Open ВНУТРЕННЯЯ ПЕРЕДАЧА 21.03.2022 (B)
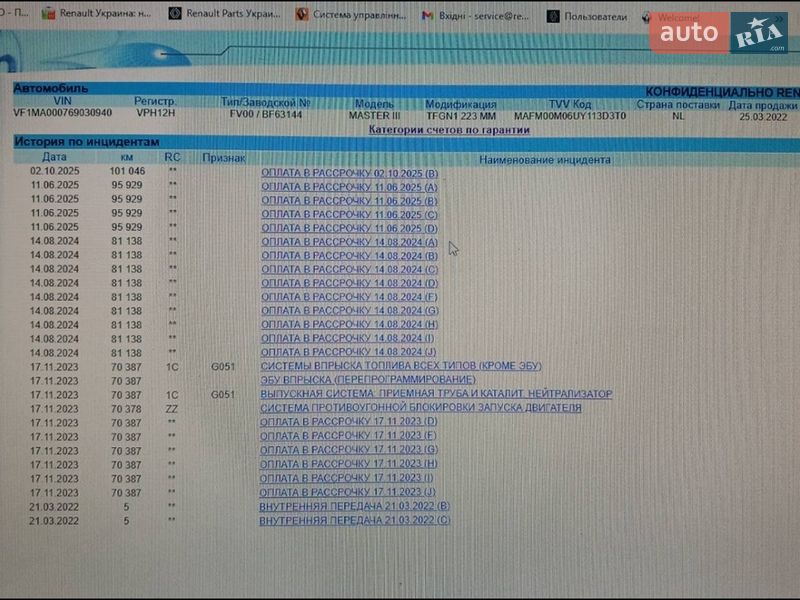 click(x=355, y=506)
